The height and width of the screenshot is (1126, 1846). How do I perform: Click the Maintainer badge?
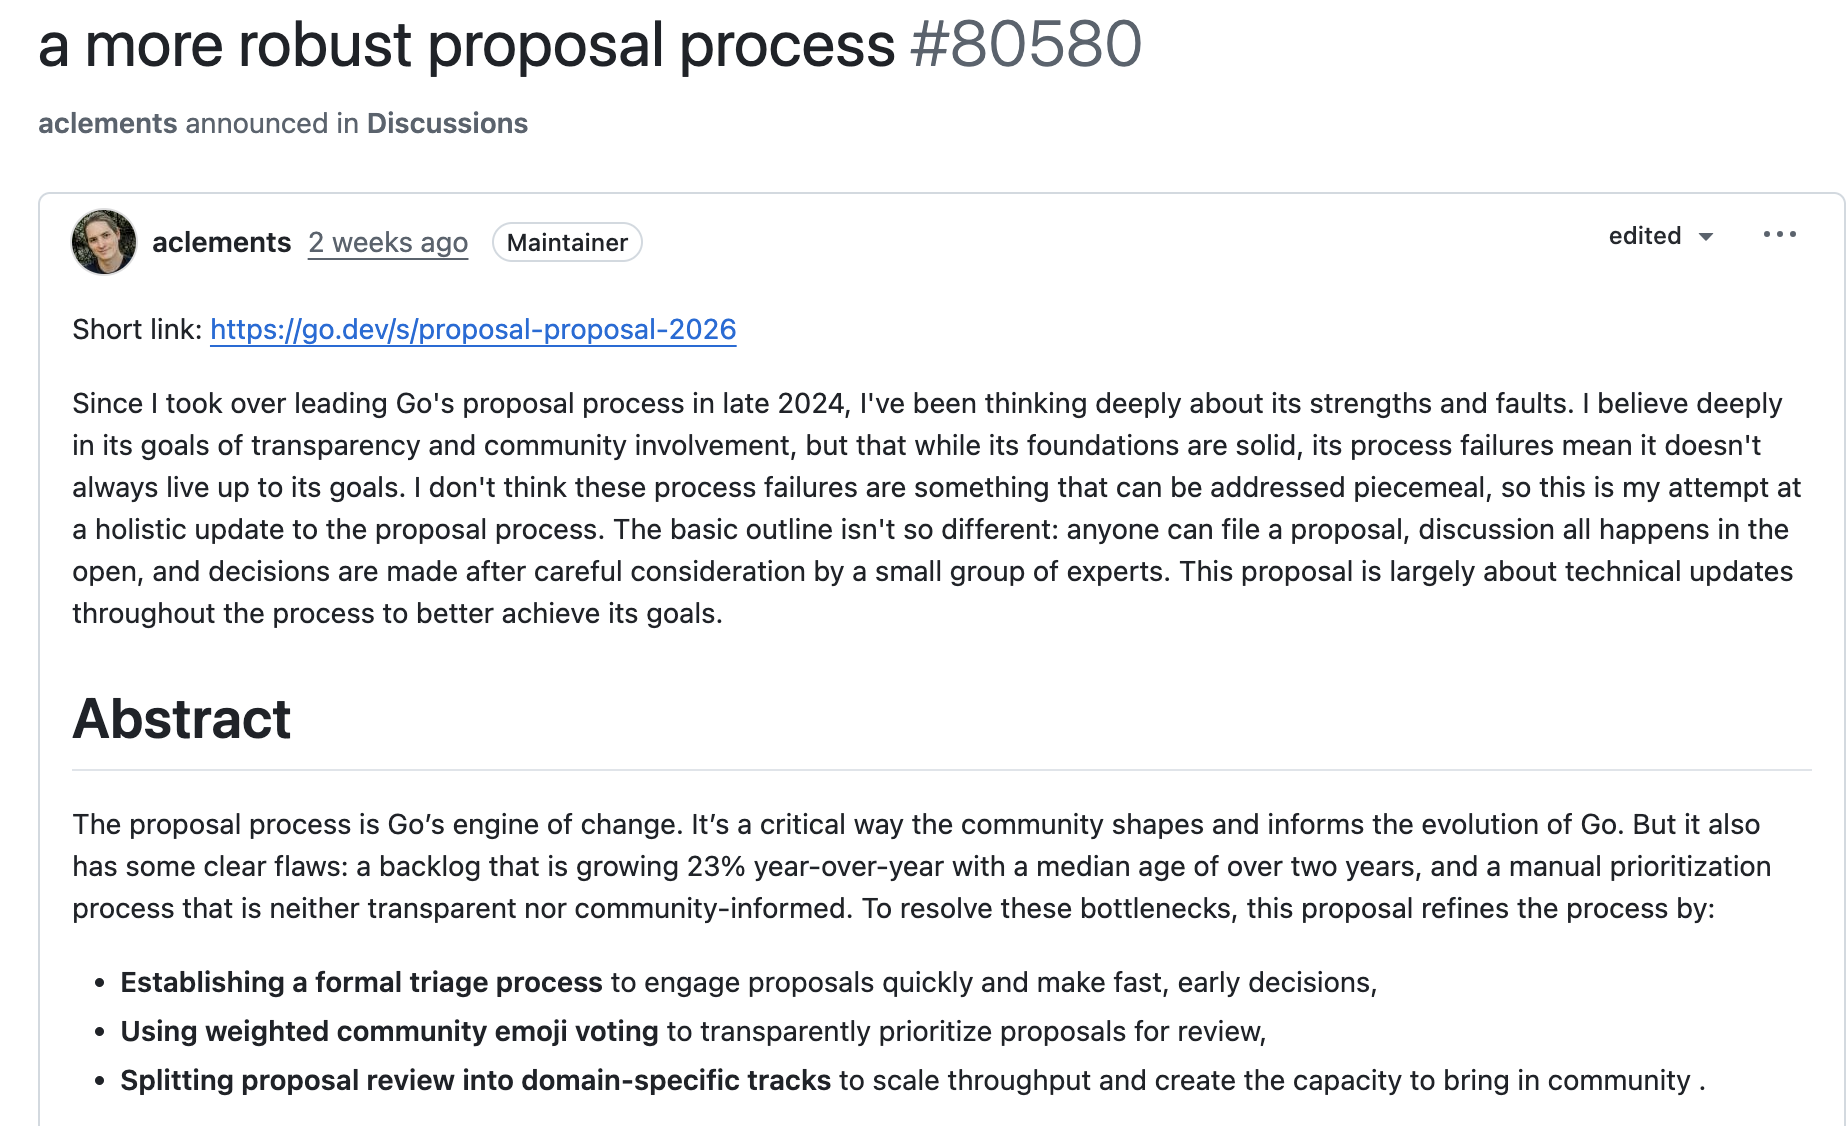[567, 242]
